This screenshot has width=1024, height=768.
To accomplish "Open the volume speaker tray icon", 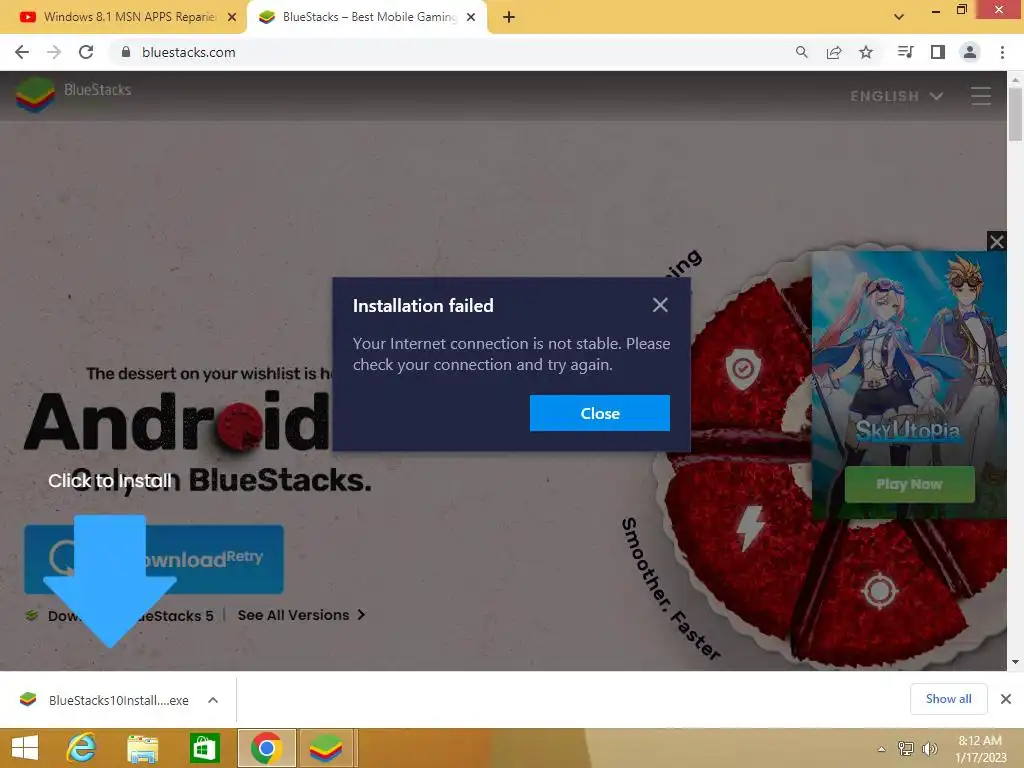I will 929,748.
